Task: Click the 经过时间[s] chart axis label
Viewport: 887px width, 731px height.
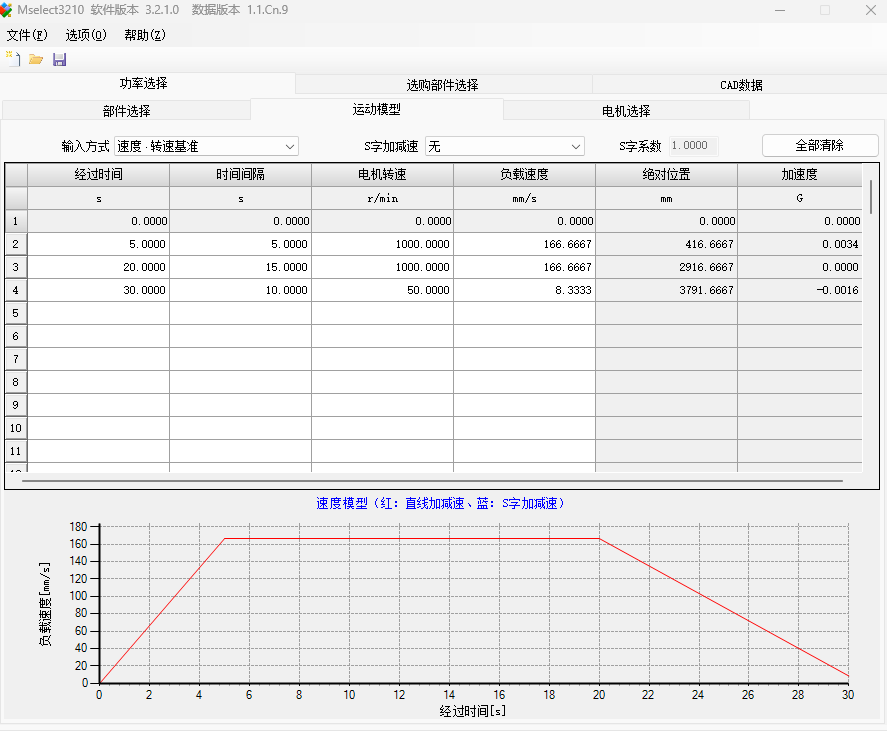Action: 473,711
